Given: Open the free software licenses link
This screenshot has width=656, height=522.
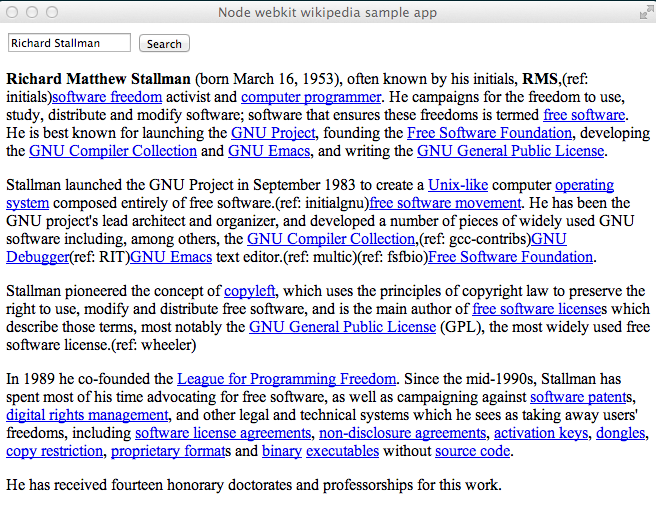Looking at the screenshot, I should pos(536,309).
